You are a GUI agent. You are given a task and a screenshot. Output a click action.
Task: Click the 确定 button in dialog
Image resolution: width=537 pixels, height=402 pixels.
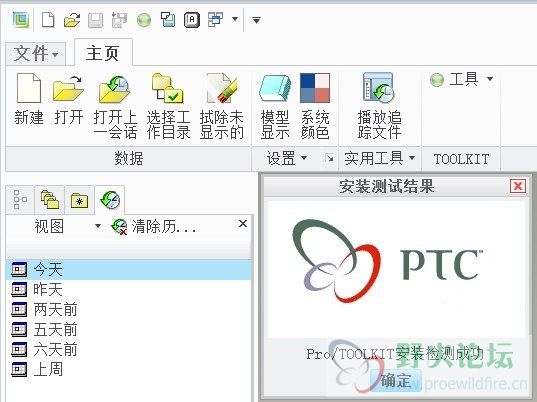click(x=396, y=380)
